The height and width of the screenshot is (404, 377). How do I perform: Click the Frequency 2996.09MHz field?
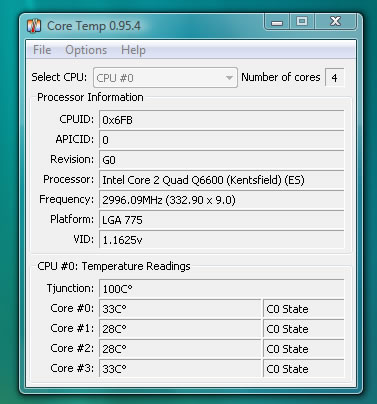pos(221,200)
